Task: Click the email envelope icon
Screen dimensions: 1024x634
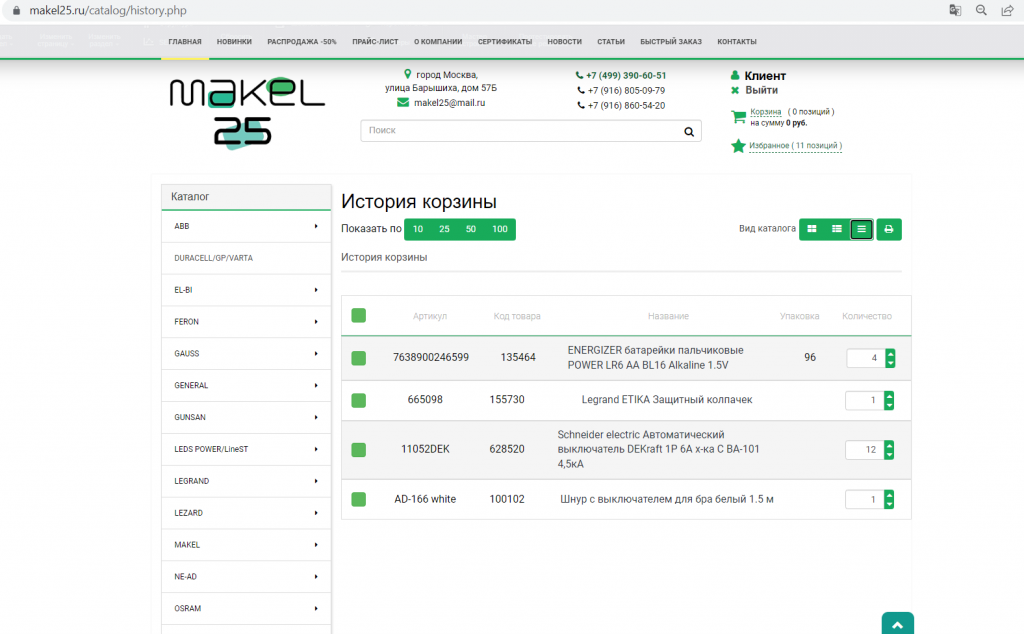Action: click(403, 103)
